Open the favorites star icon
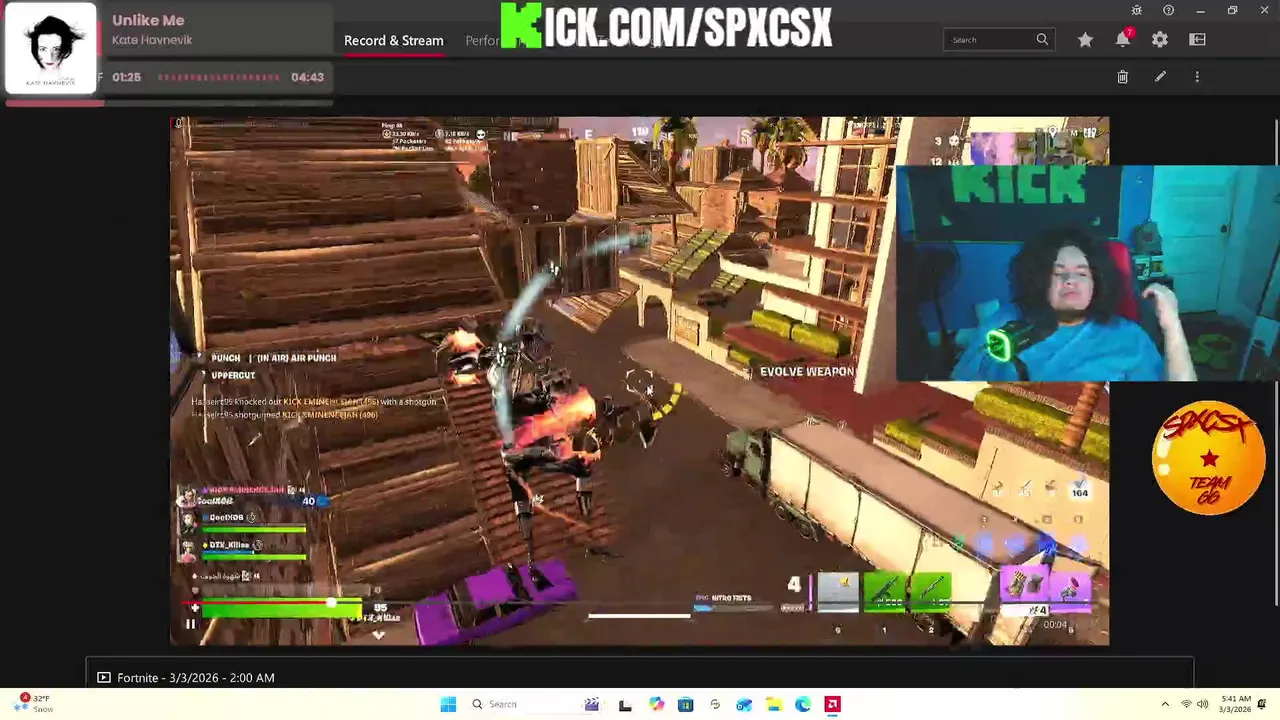This screenshot has height=720, width=1280. pyautogui.click(x=1085, y=40)
